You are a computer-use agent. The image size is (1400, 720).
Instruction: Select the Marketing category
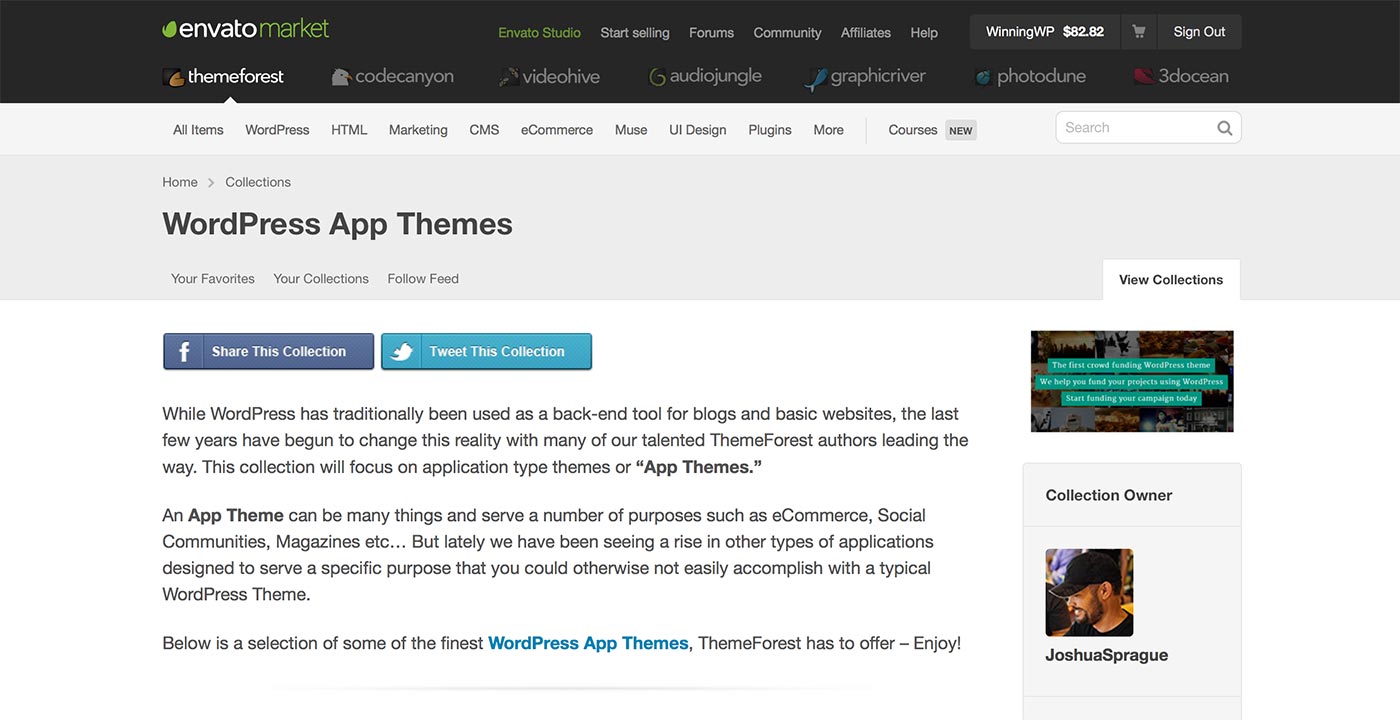(x=418, y=130)
